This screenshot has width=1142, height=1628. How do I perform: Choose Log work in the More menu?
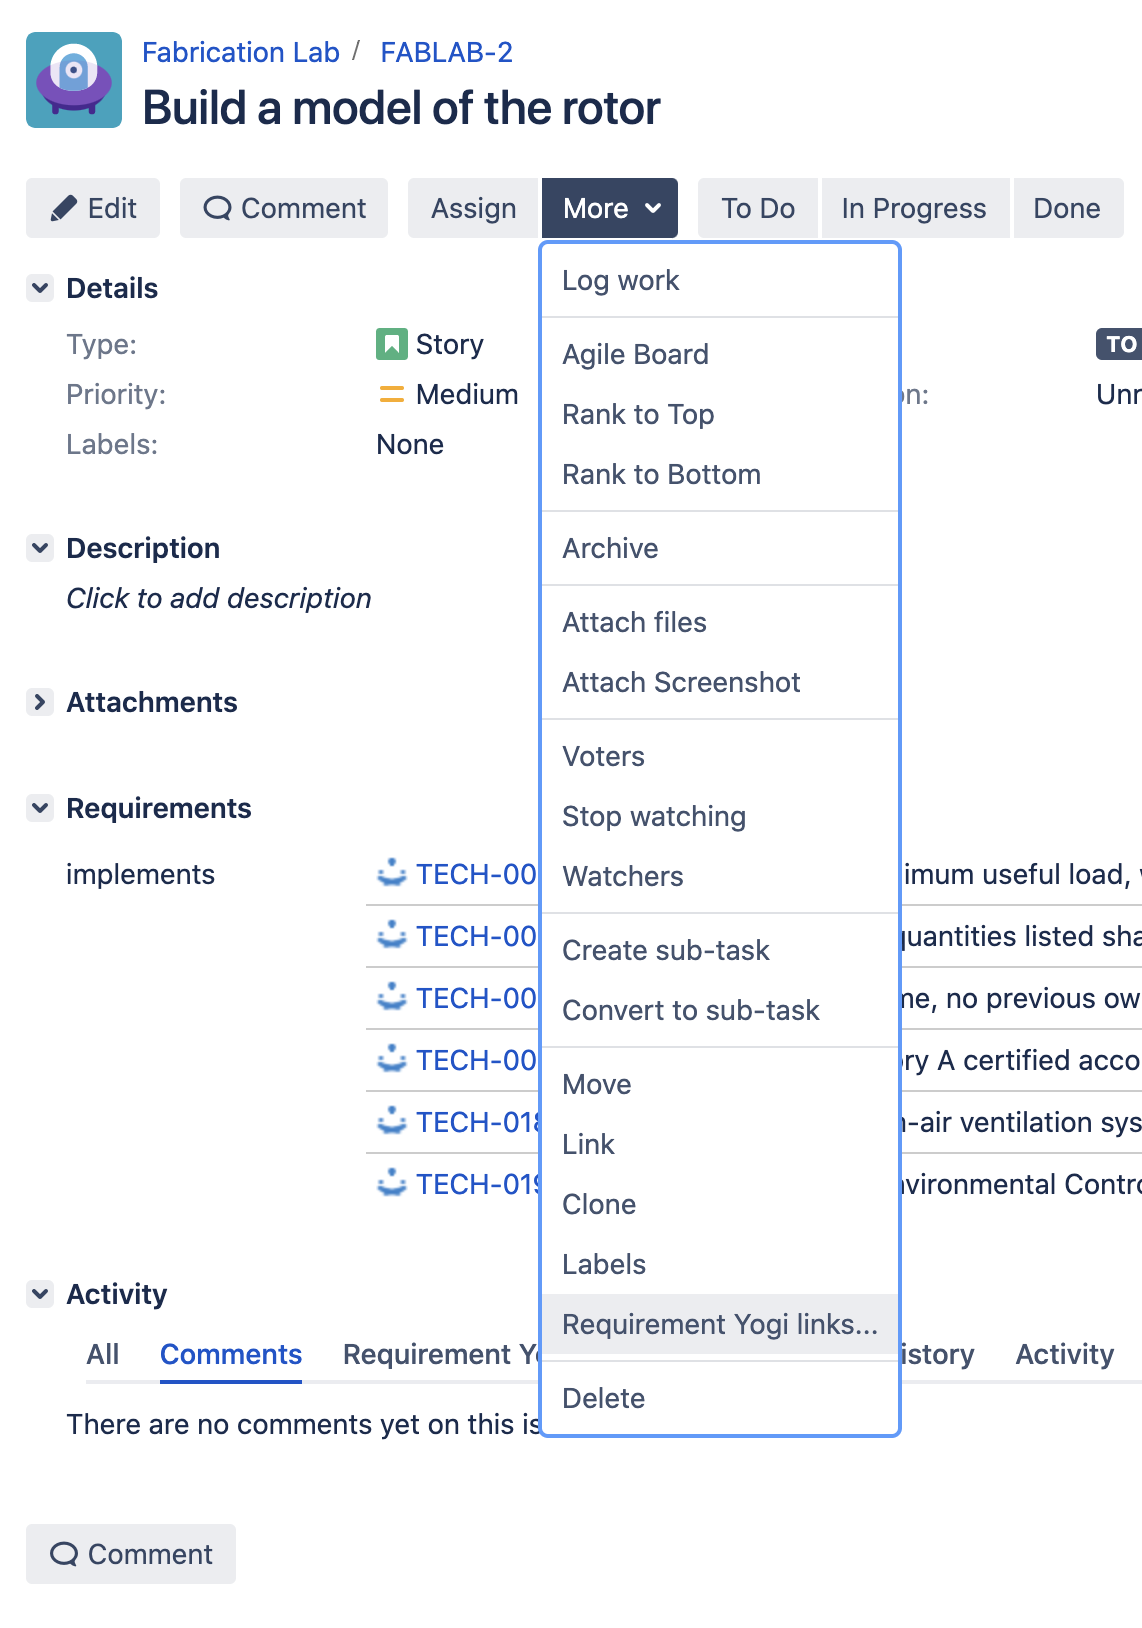tap(620, 280)
